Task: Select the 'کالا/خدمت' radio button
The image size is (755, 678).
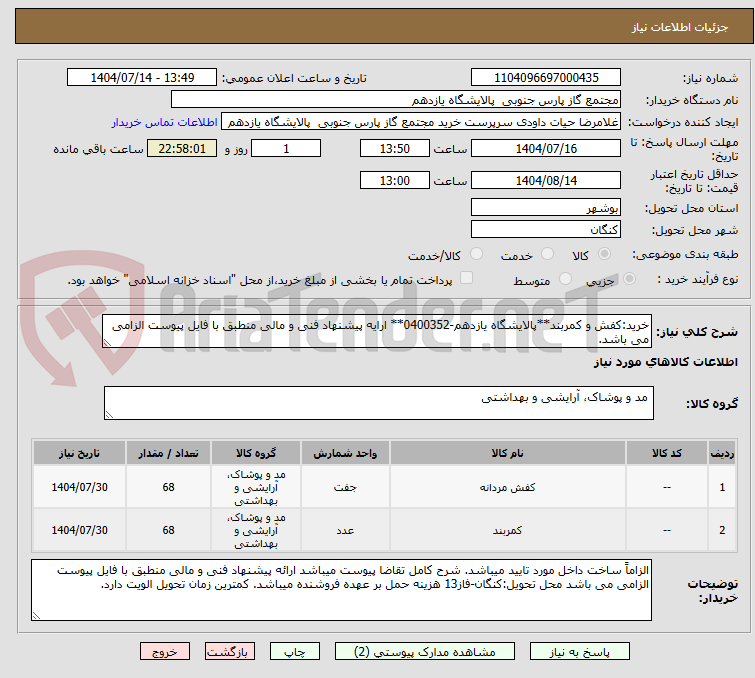Action: [x=476, y=254]
